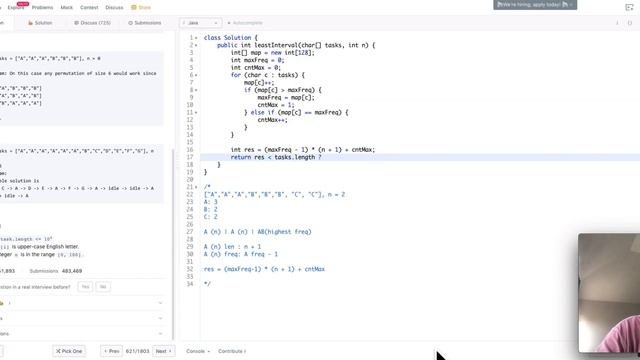The height and width of the screenshot is (360, 640).
Task: Collapse fold arrow at line 8 if-block
Action: click(196, 90)
